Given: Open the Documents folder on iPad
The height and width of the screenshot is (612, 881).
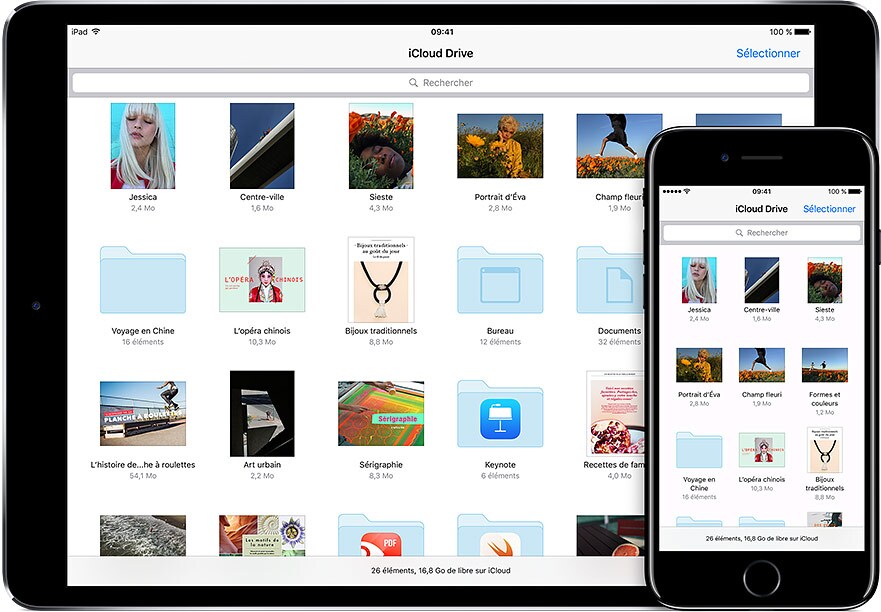Looking at the screenshot, I should [611, 279].
